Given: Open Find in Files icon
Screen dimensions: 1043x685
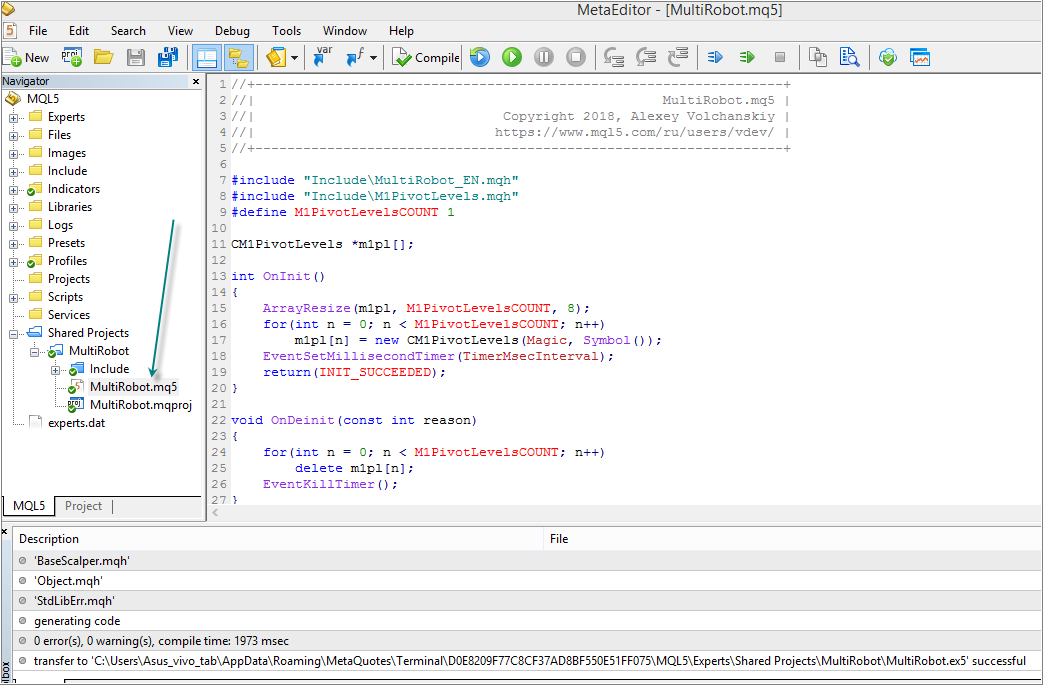Looking at the screenshot, I should click(849, 58).
